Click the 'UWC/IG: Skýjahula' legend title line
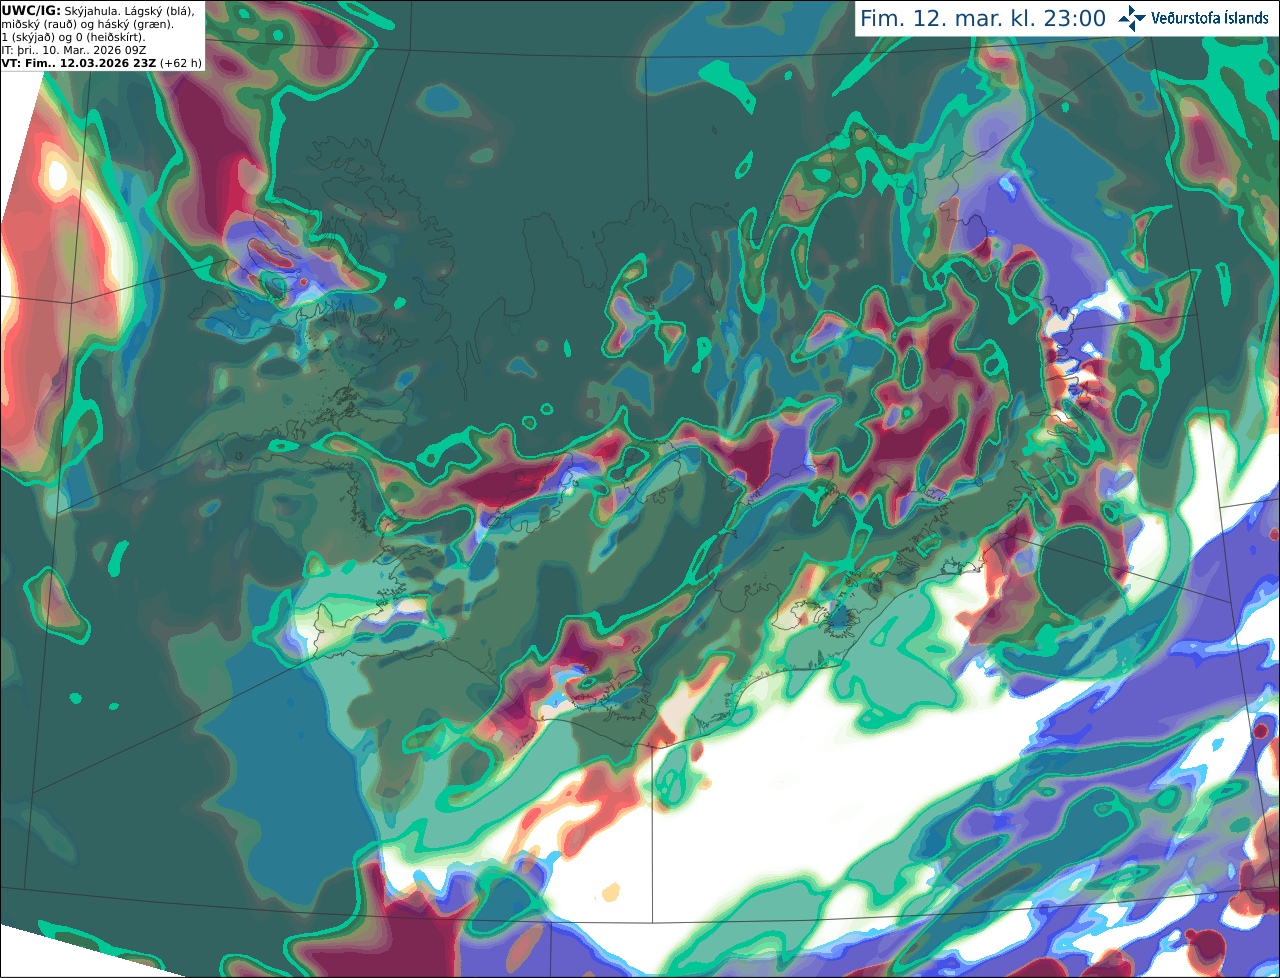 [x=98, y=11]
